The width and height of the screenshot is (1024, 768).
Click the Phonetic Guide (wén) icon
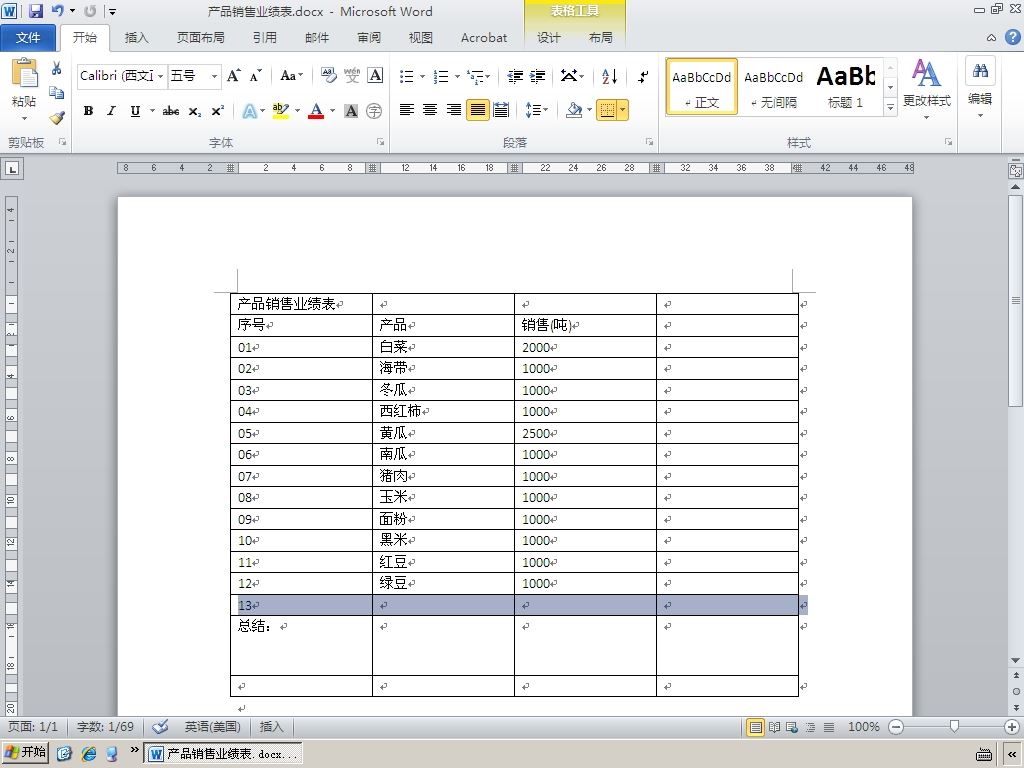tap(352, 76)
